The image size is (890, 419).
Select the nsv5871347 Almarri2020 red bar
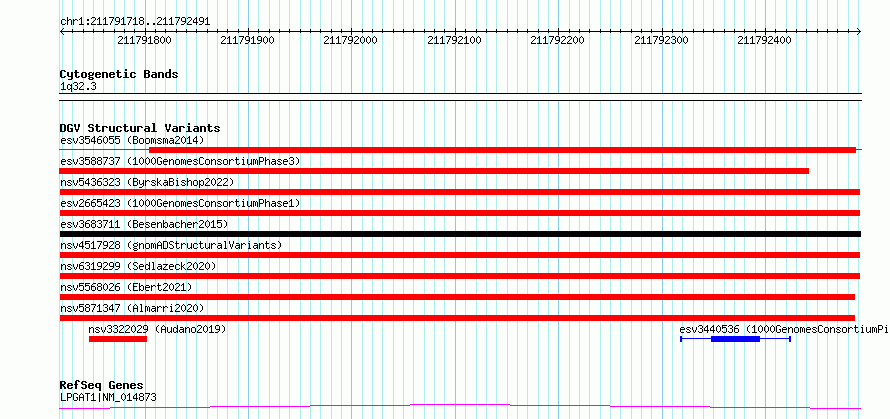[x=457, y=318]
